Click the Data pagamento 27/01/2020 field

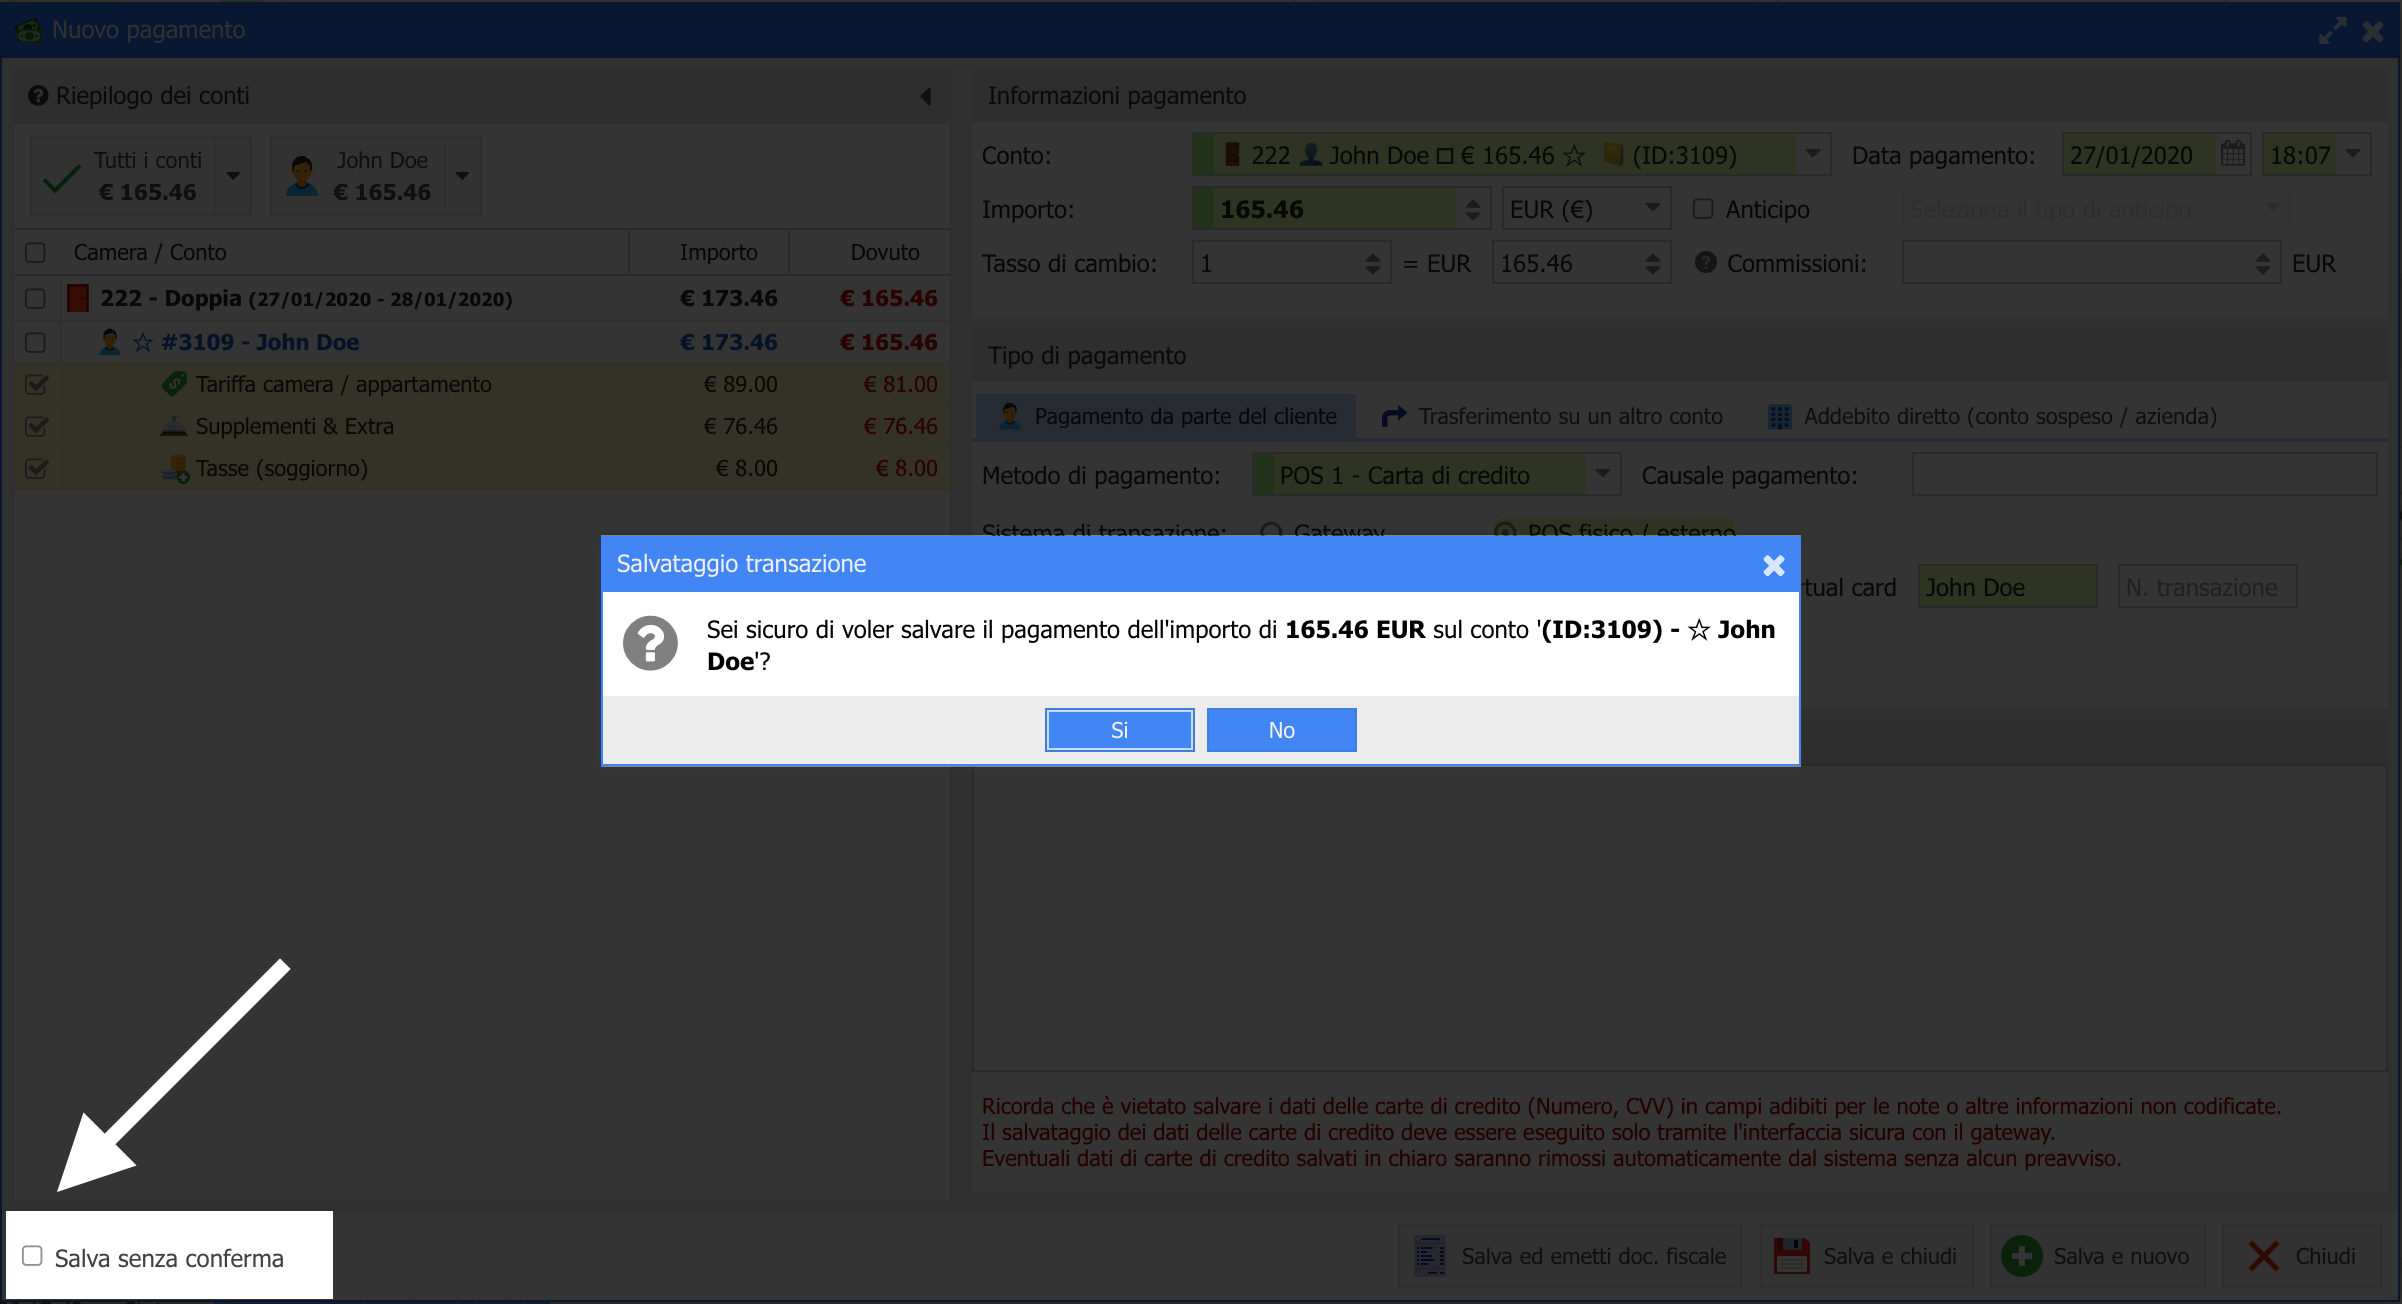click(x=2138, y=155)
